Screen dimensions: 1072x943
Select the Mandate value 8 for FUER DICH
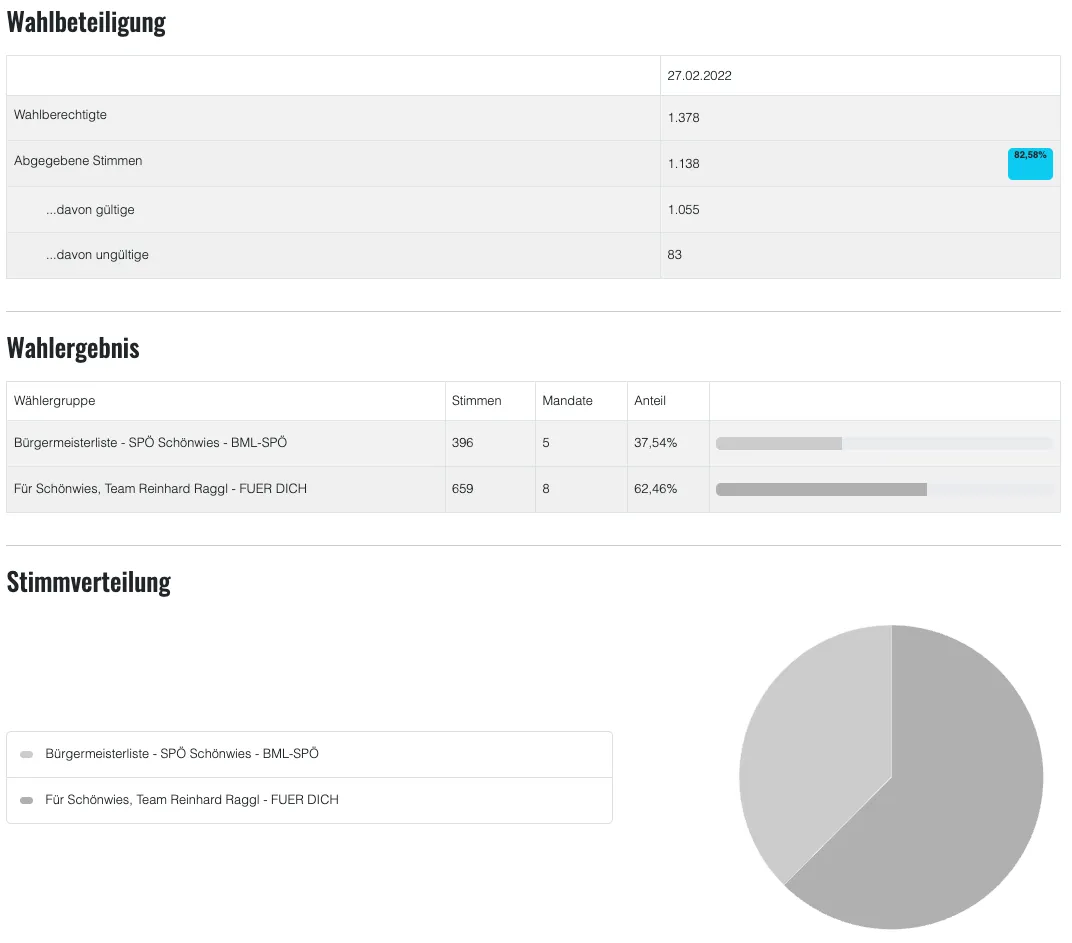(x=546, y=489)
